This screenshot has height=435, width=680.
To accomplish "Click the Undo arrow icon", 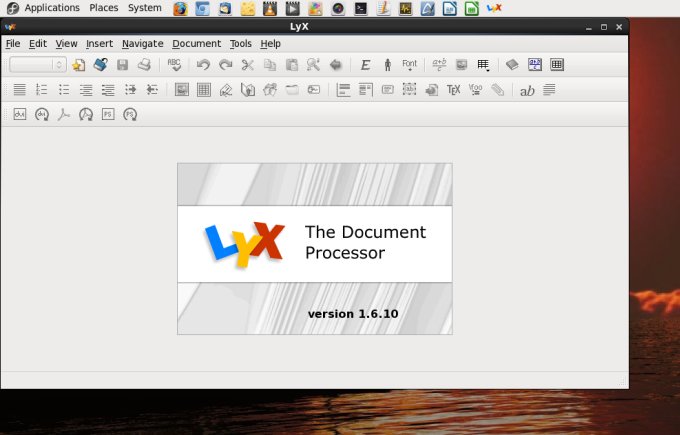I will [x=203, y=65].
